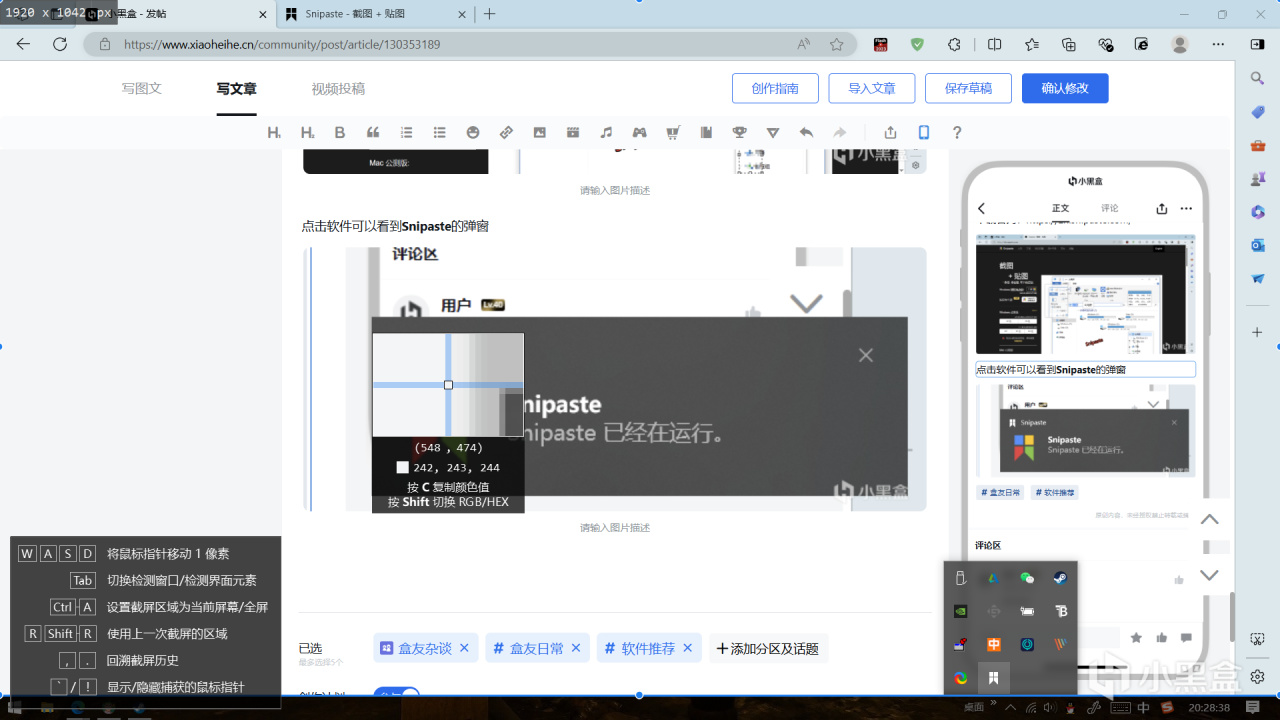Select 评论 tab in phone preview
This screenshot has width=1280, height=720.
tap(1110, 209)
